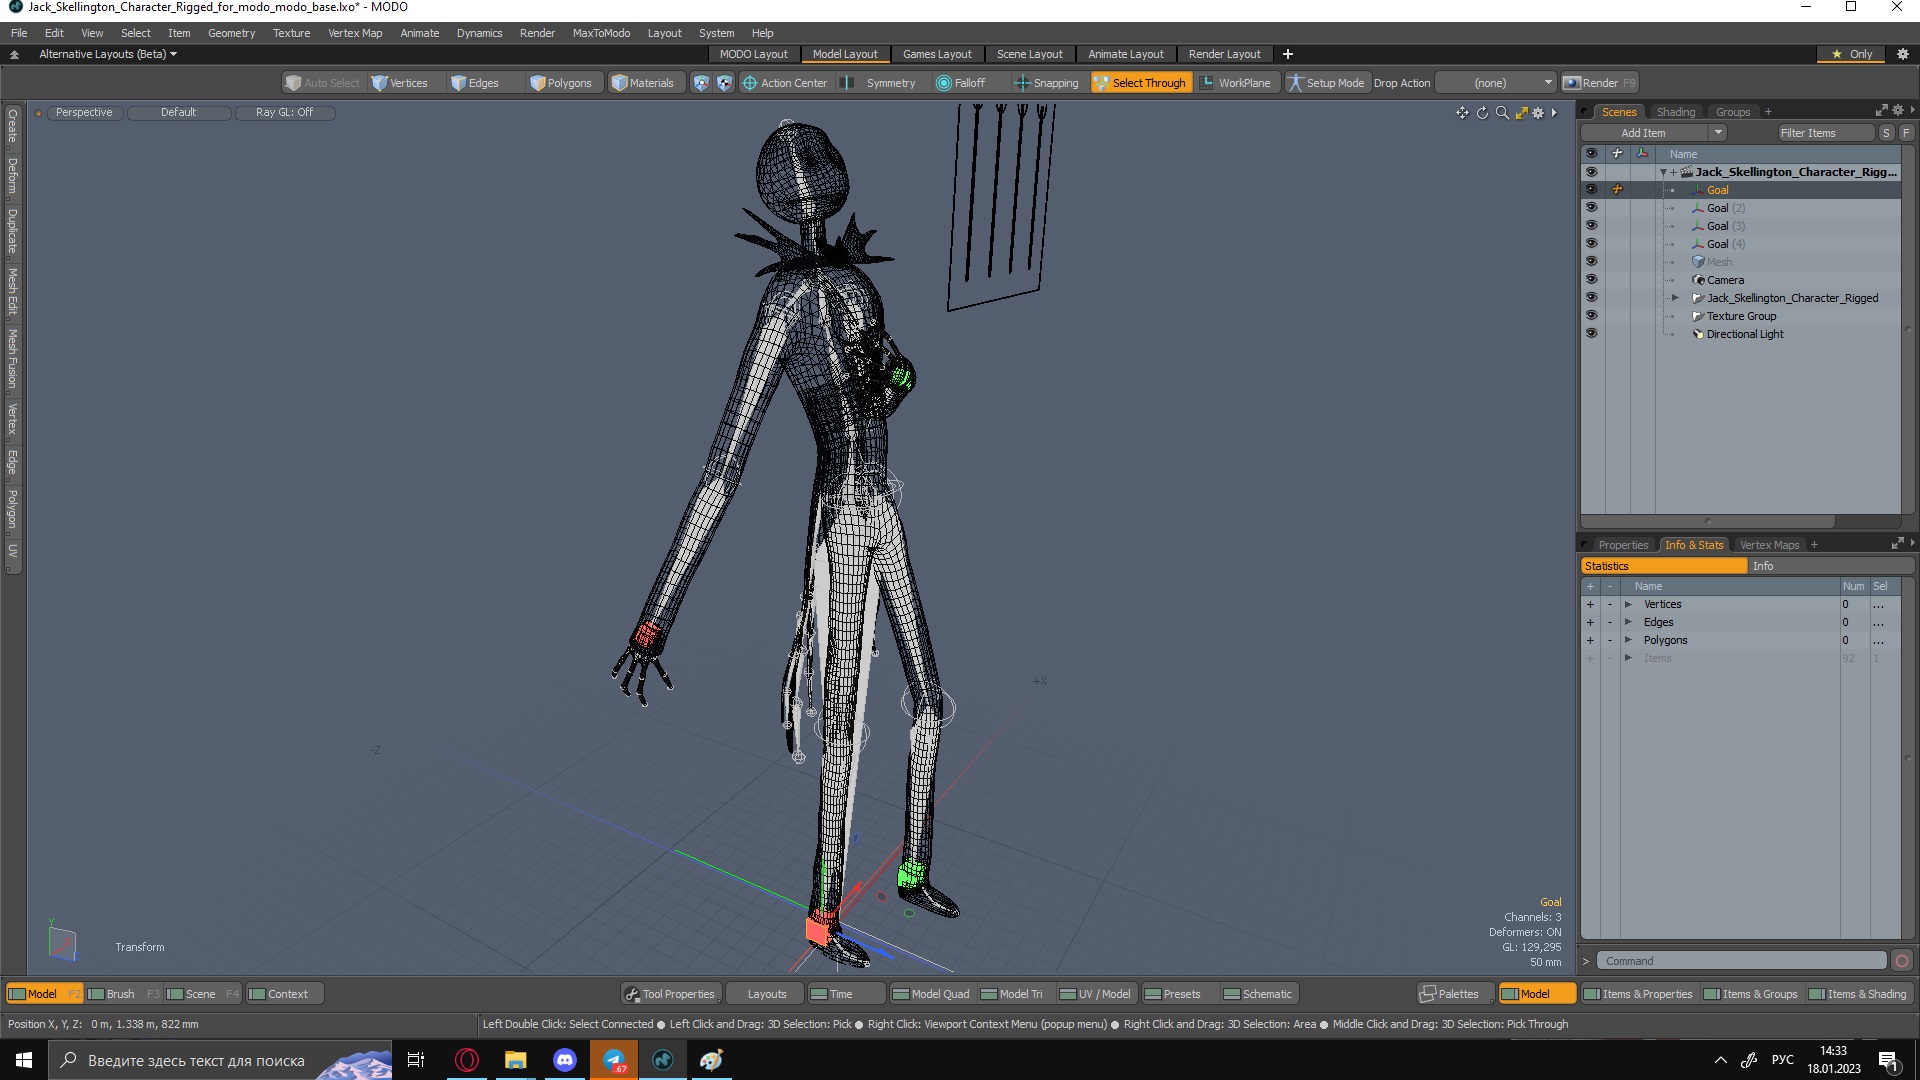Image resolution: width=1920 pixels, height=1080 pixels.
Task: Expand Jack_Skellington_Character_Rigged folder
Action: pos(1675,298)
